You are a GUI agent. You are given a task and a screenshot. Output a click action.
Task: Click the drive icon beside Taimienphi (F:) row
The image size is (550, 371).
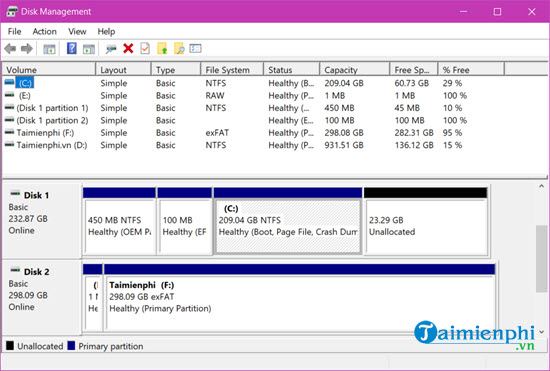(x=9, y=132)
